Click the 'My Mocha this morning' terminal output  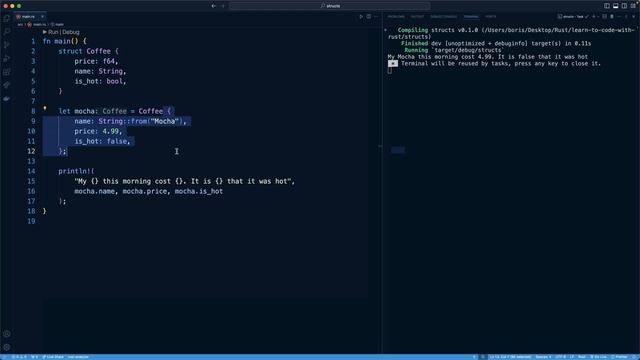(488, 57)
